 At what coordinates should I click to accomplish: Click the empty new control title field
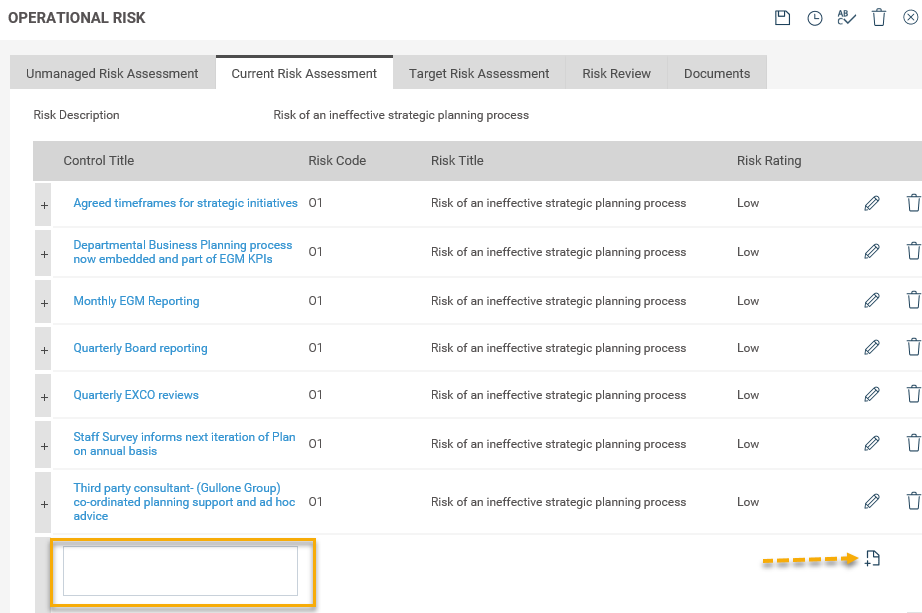coord(180,571)
